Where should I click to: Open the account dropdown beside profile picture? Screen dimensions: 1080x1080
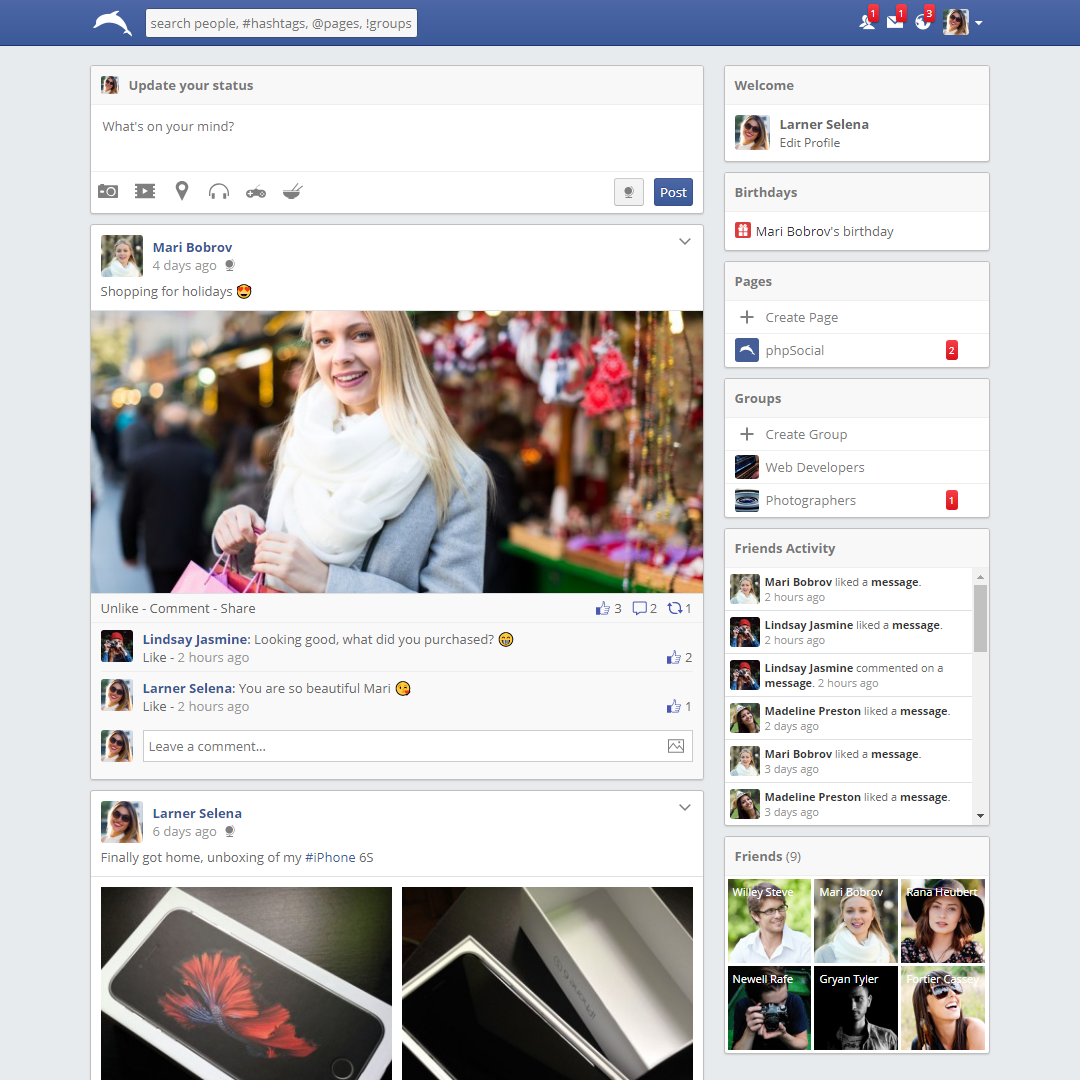(978, 22)
